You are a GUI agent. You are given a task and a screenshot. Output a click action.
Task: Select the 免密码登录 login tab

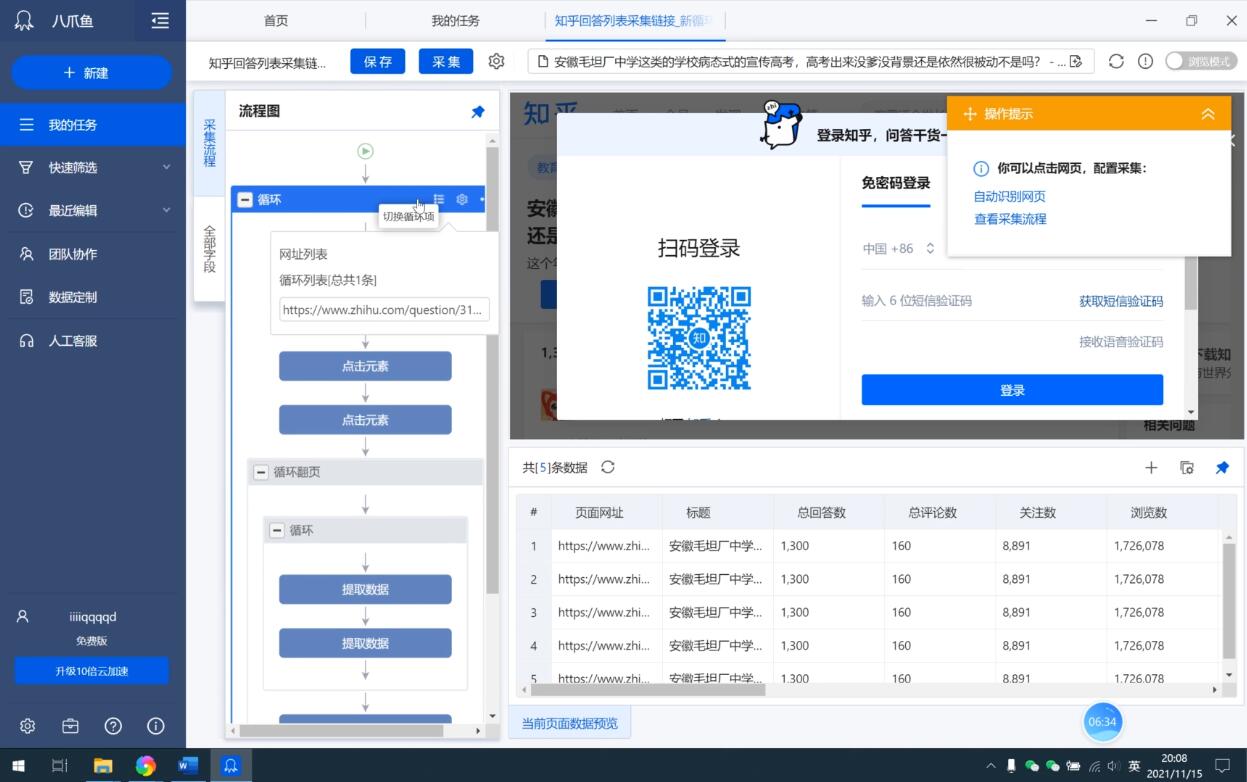point(896,183)
